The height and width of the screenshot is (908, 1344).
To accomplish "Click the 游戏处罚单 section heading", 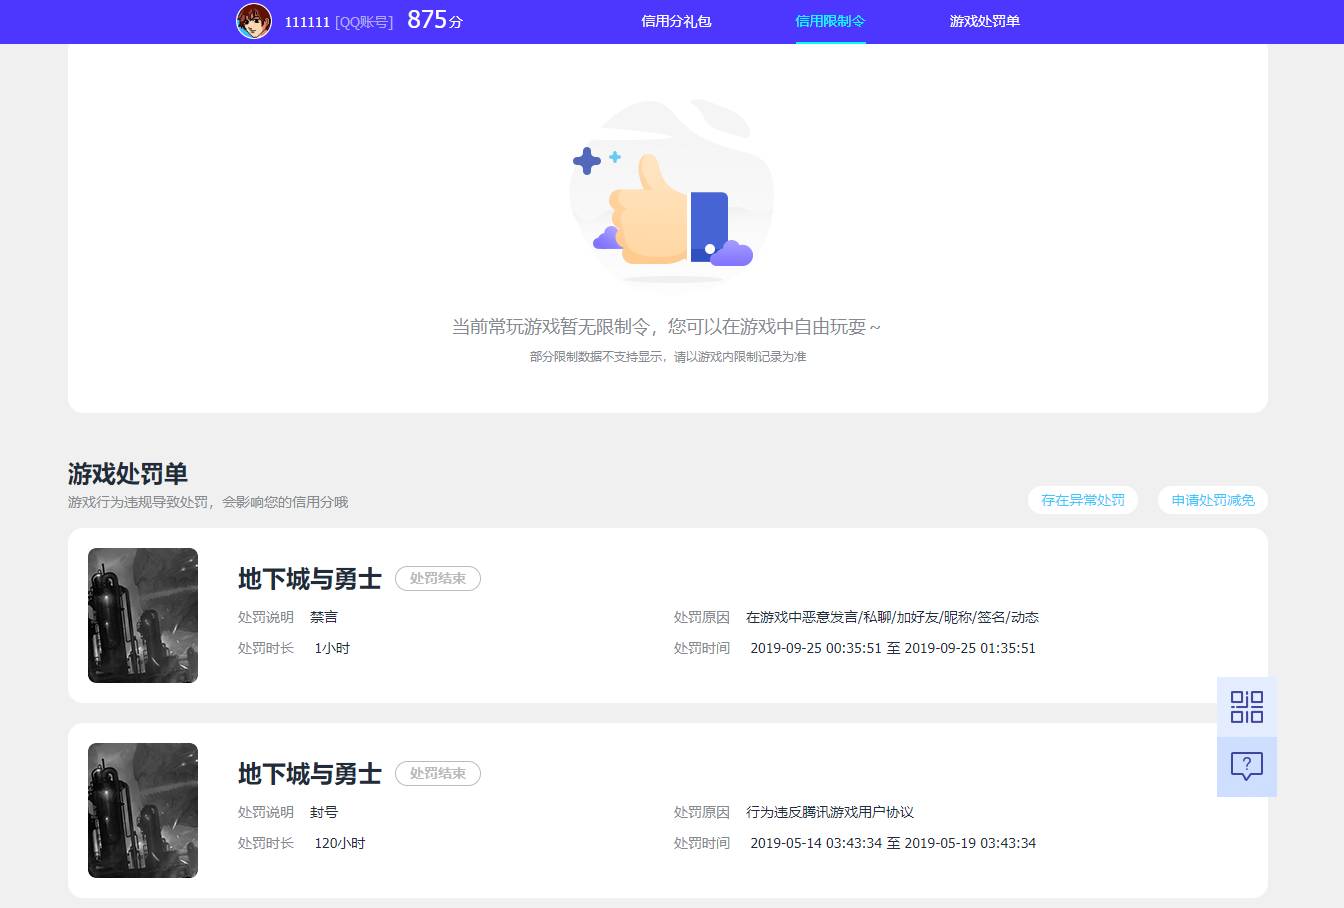I will (x=127, y=474).
